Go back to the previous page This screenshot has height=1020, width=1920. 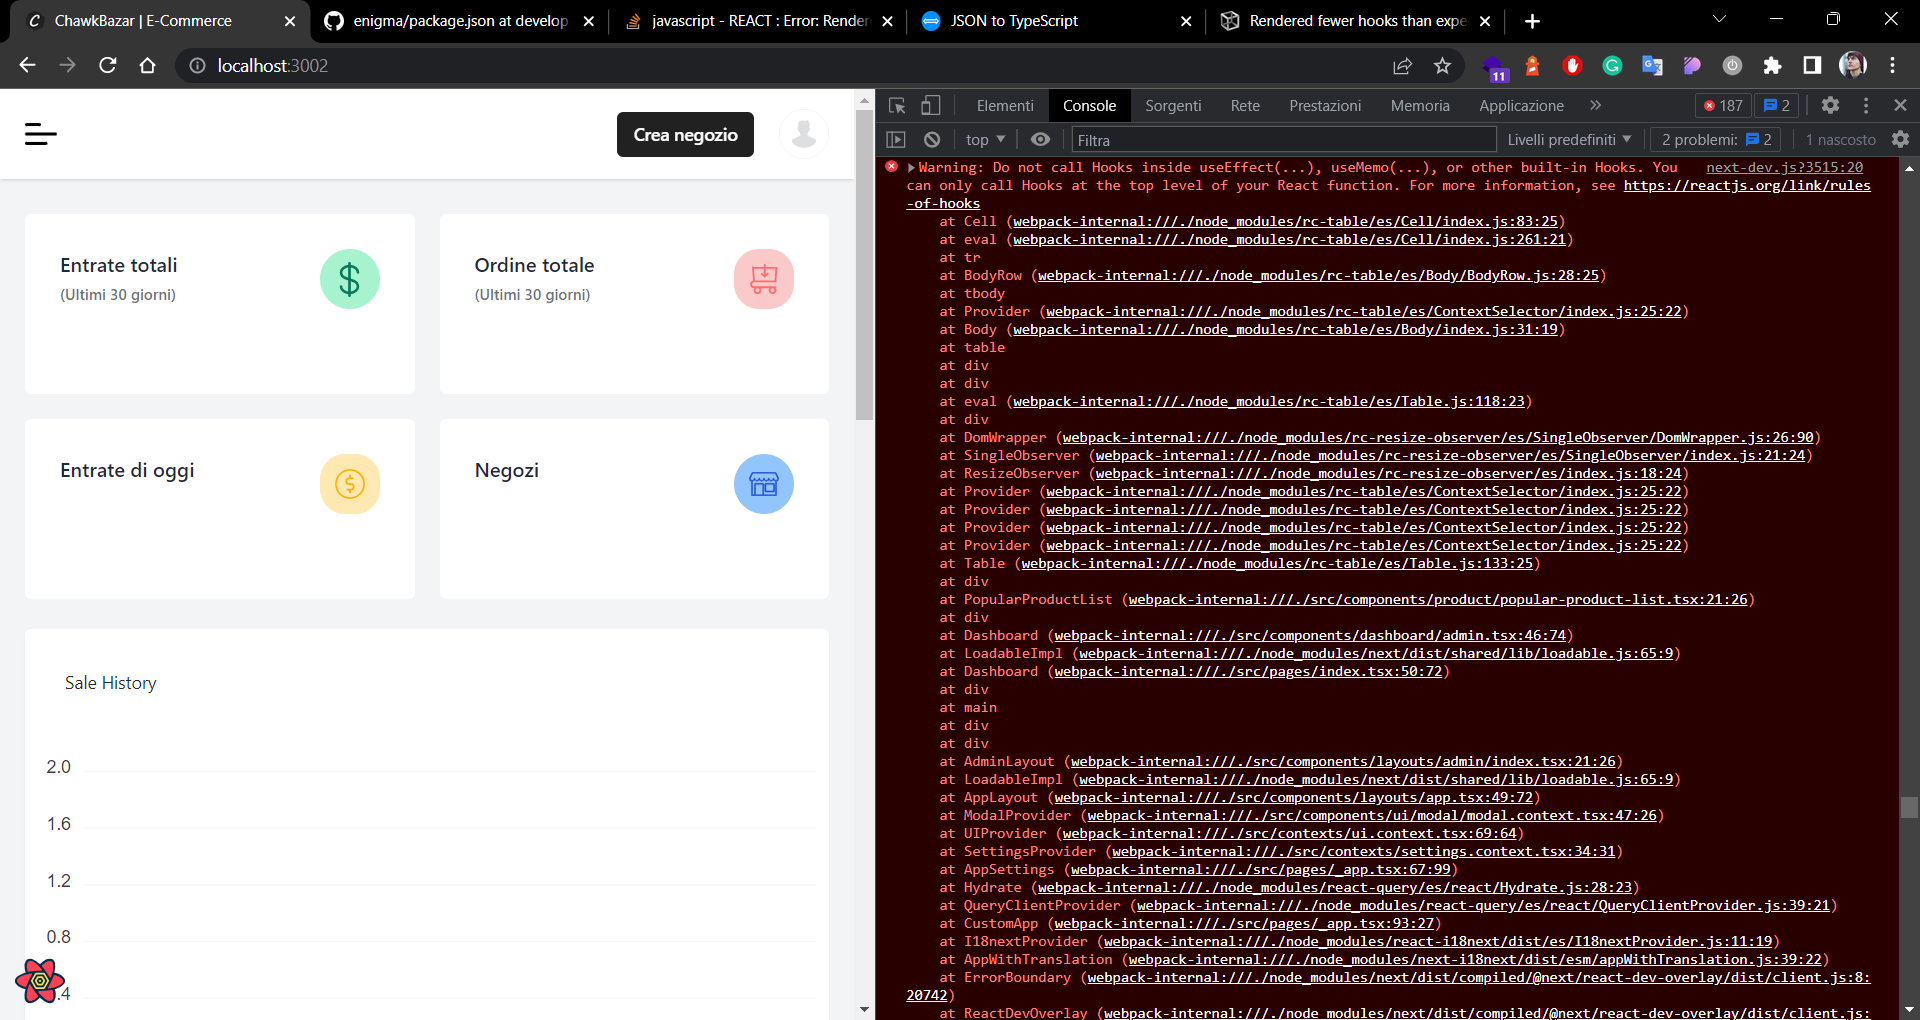(27, 65)
